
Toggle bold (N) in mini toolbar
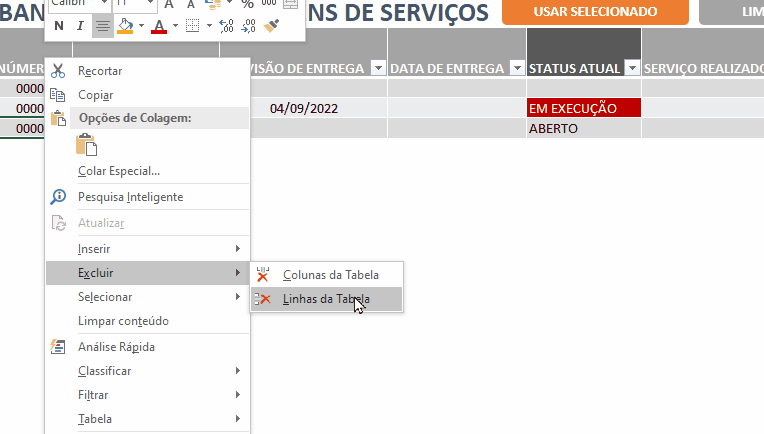[x=59, y=26]
